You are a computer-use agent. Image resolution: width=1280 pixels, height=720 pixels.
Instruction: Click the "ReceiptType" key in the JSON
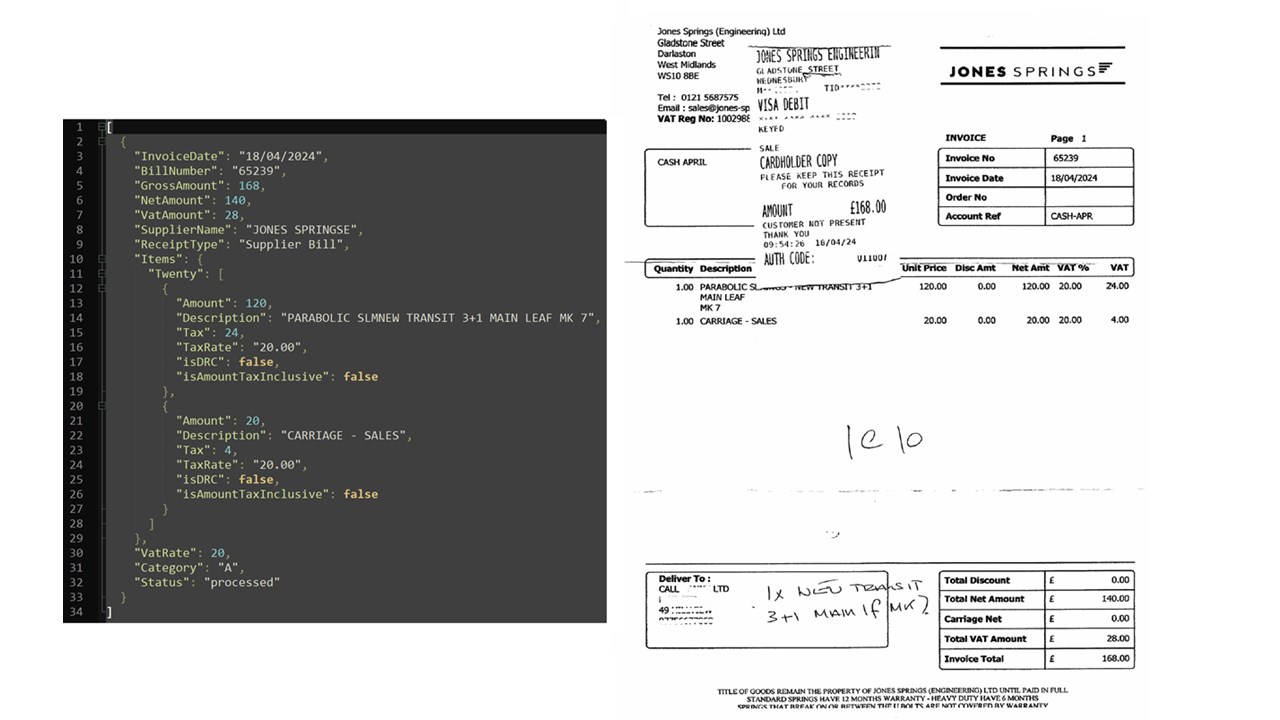182,244
